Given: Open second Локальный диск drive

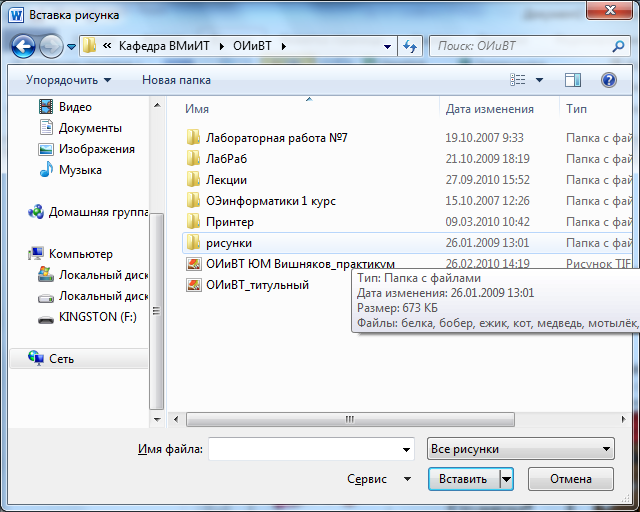Looking at the screenshot, I should [93, 296].
